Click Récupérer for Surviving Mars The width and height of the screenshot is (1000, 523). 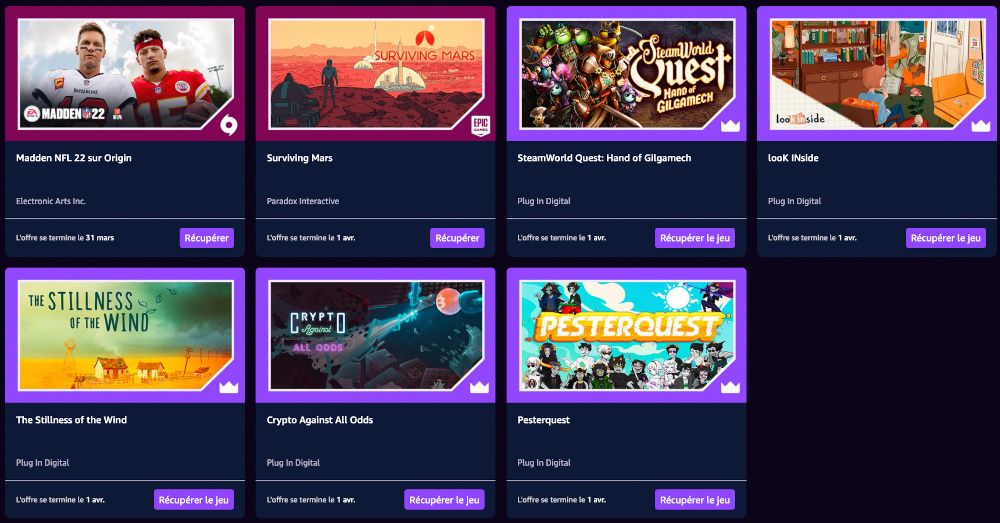click(x=457, y=238)
